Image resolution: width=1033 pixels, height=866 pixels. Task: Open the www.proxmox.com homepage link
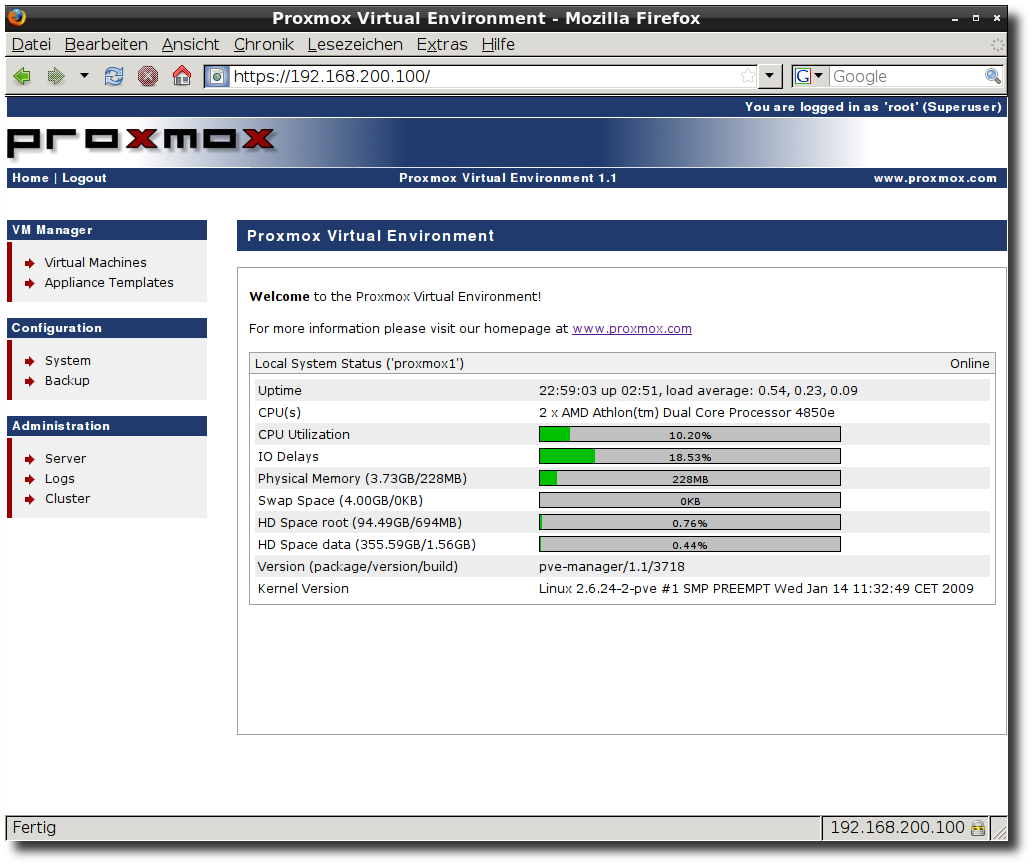point(631,329)
